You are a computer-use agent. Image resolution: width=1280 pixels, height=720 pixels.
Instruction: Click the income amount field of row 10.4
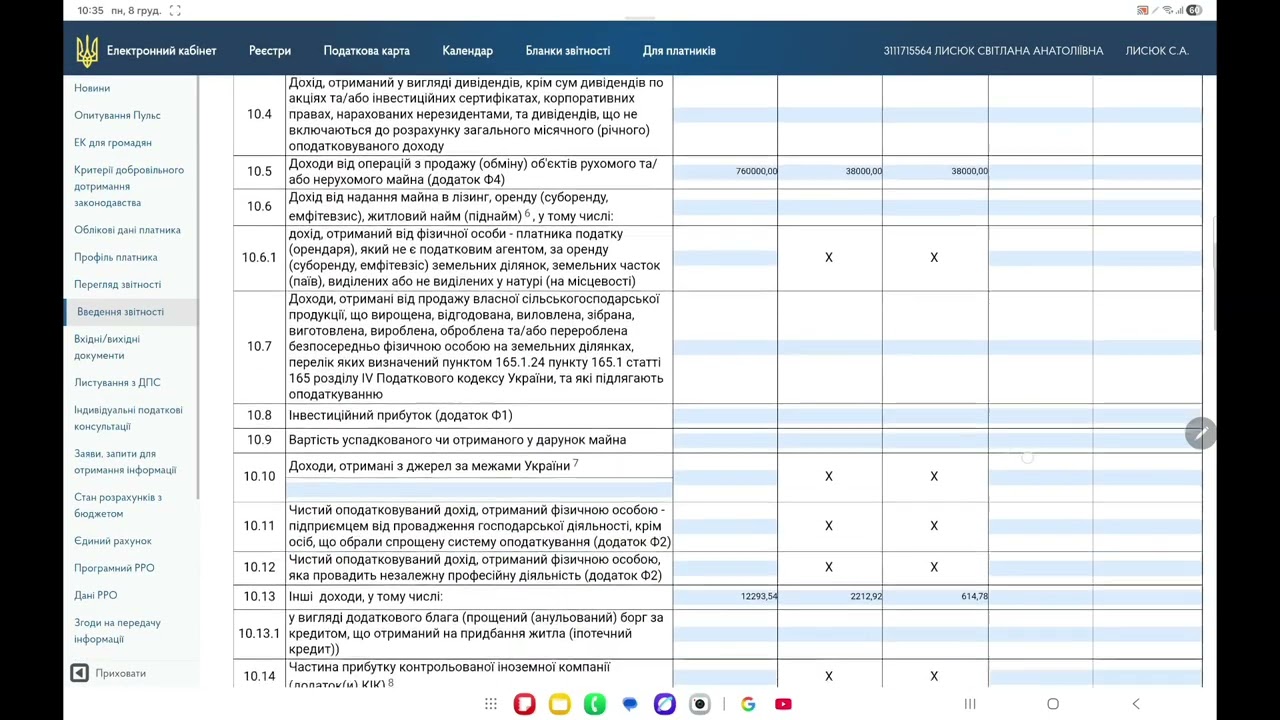725,115
